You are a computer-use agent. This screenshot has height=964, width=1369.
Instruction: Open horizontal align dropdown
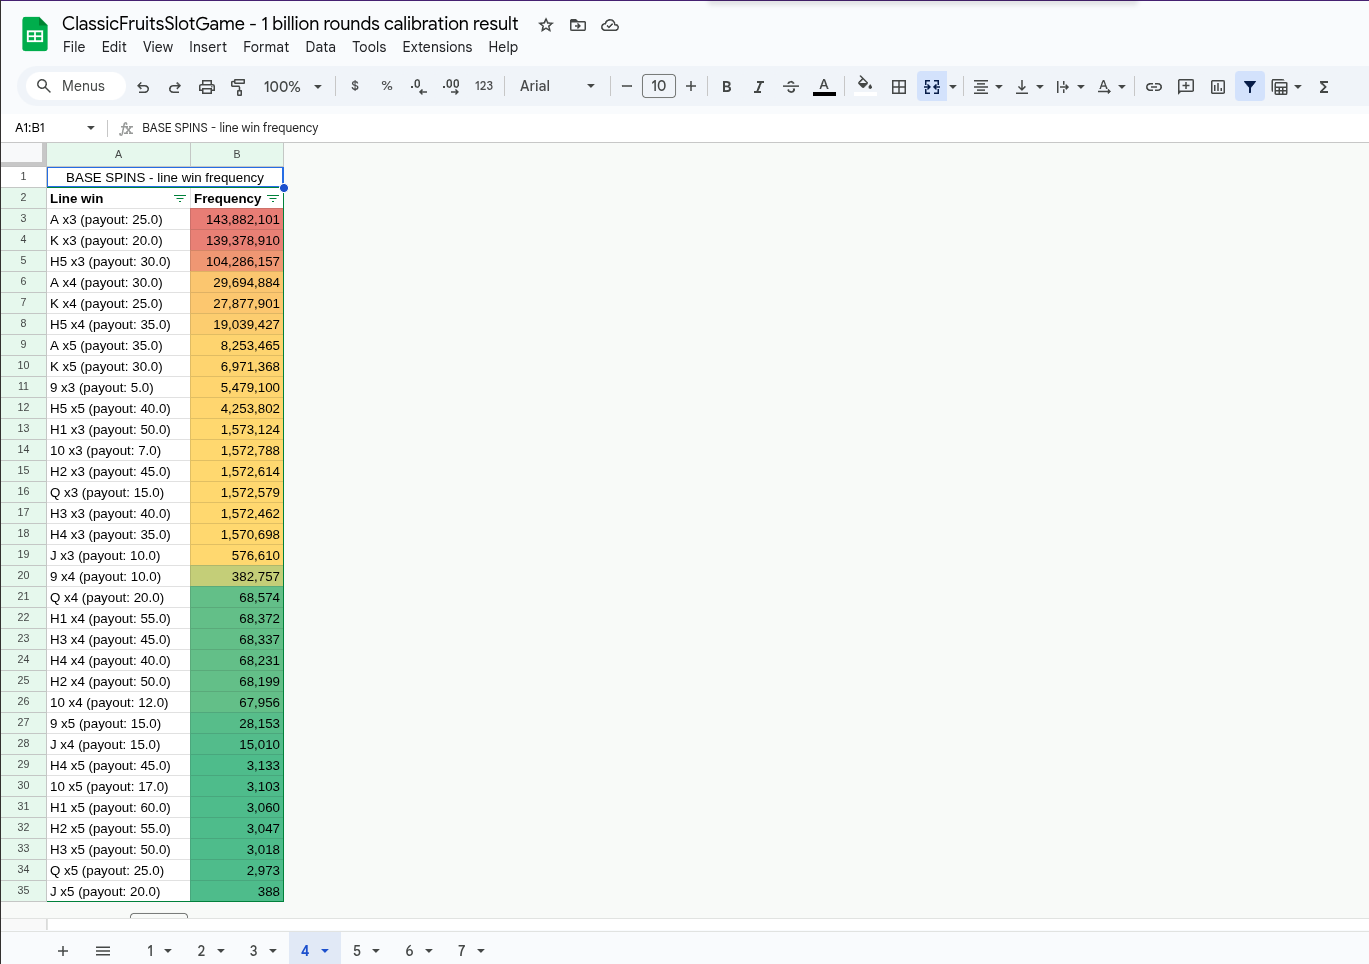988,87
